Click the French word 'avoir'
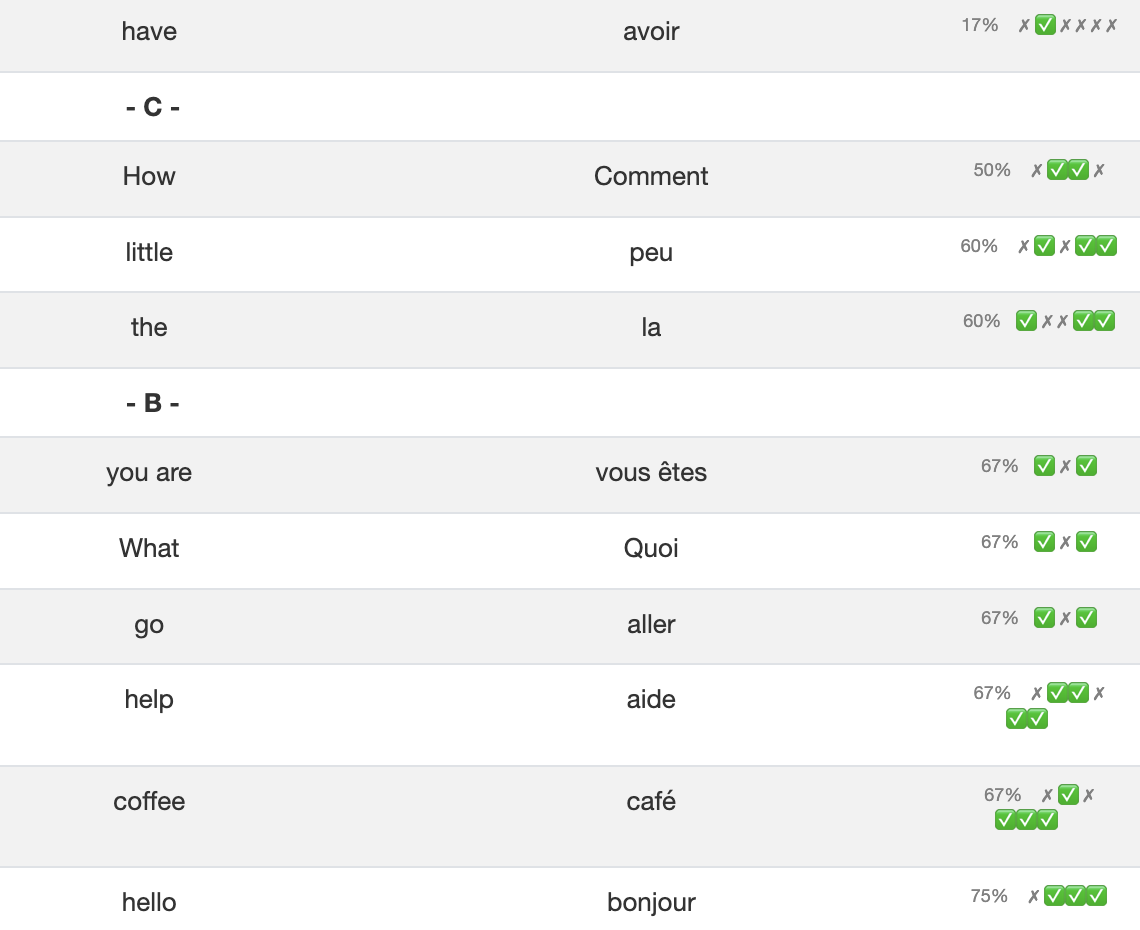The image size is (1140, 930). click(x=651, y=32)
